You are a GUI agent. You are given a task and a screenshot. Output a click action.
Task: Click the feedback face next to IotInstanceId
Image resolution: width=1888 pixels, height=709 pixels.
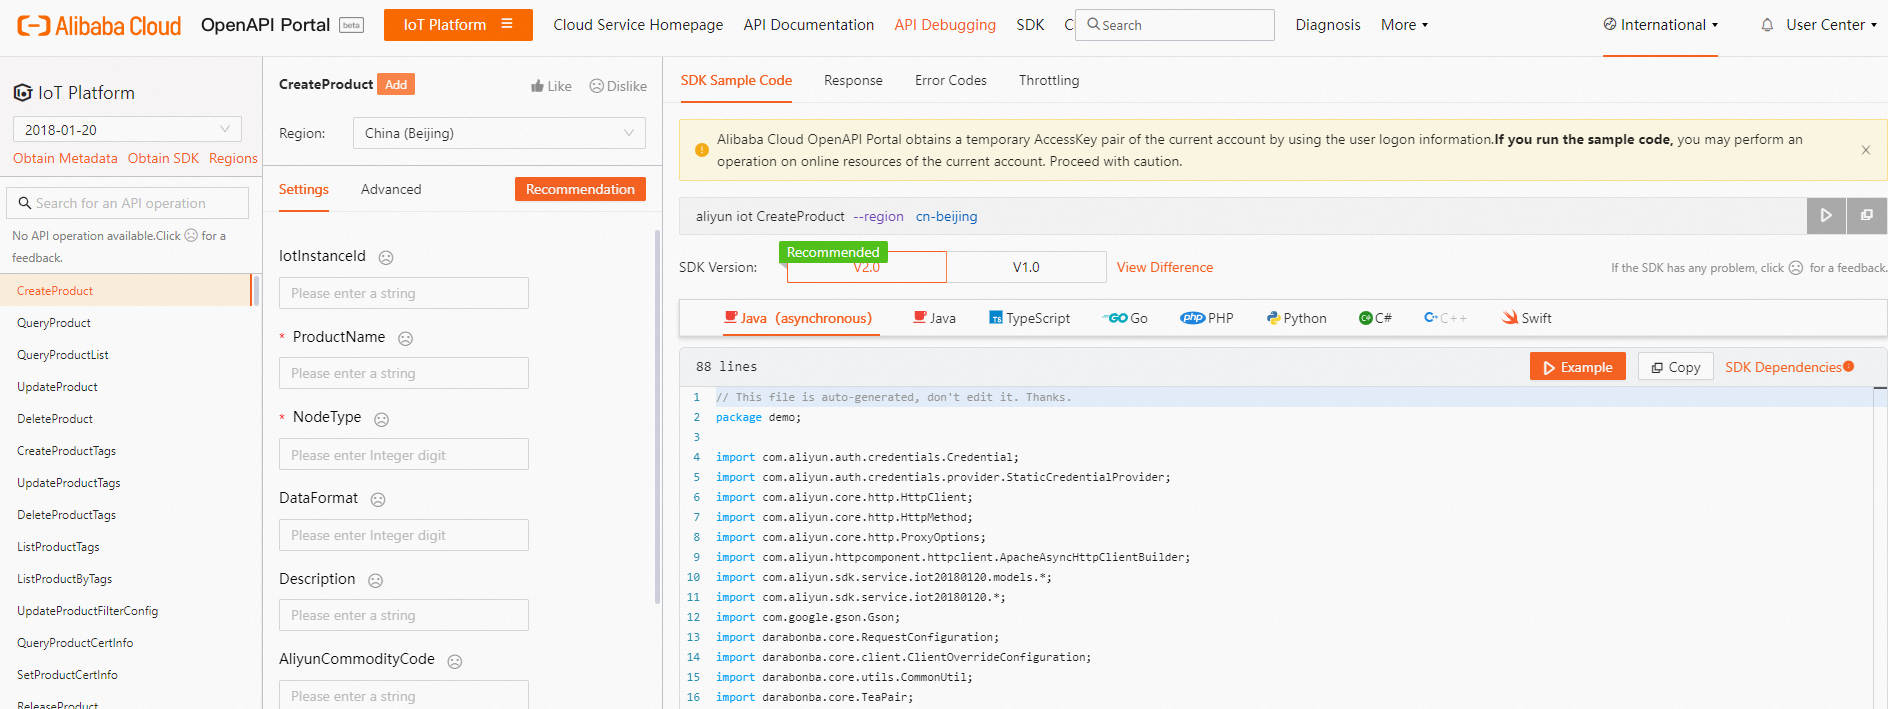tap(386, 258)
